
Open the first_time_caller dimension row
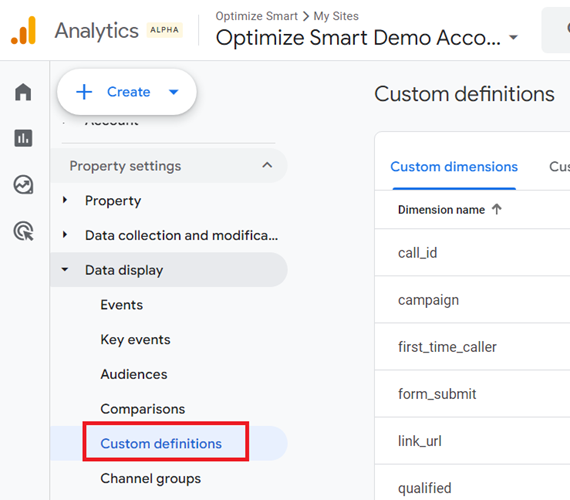click(473, 347)
